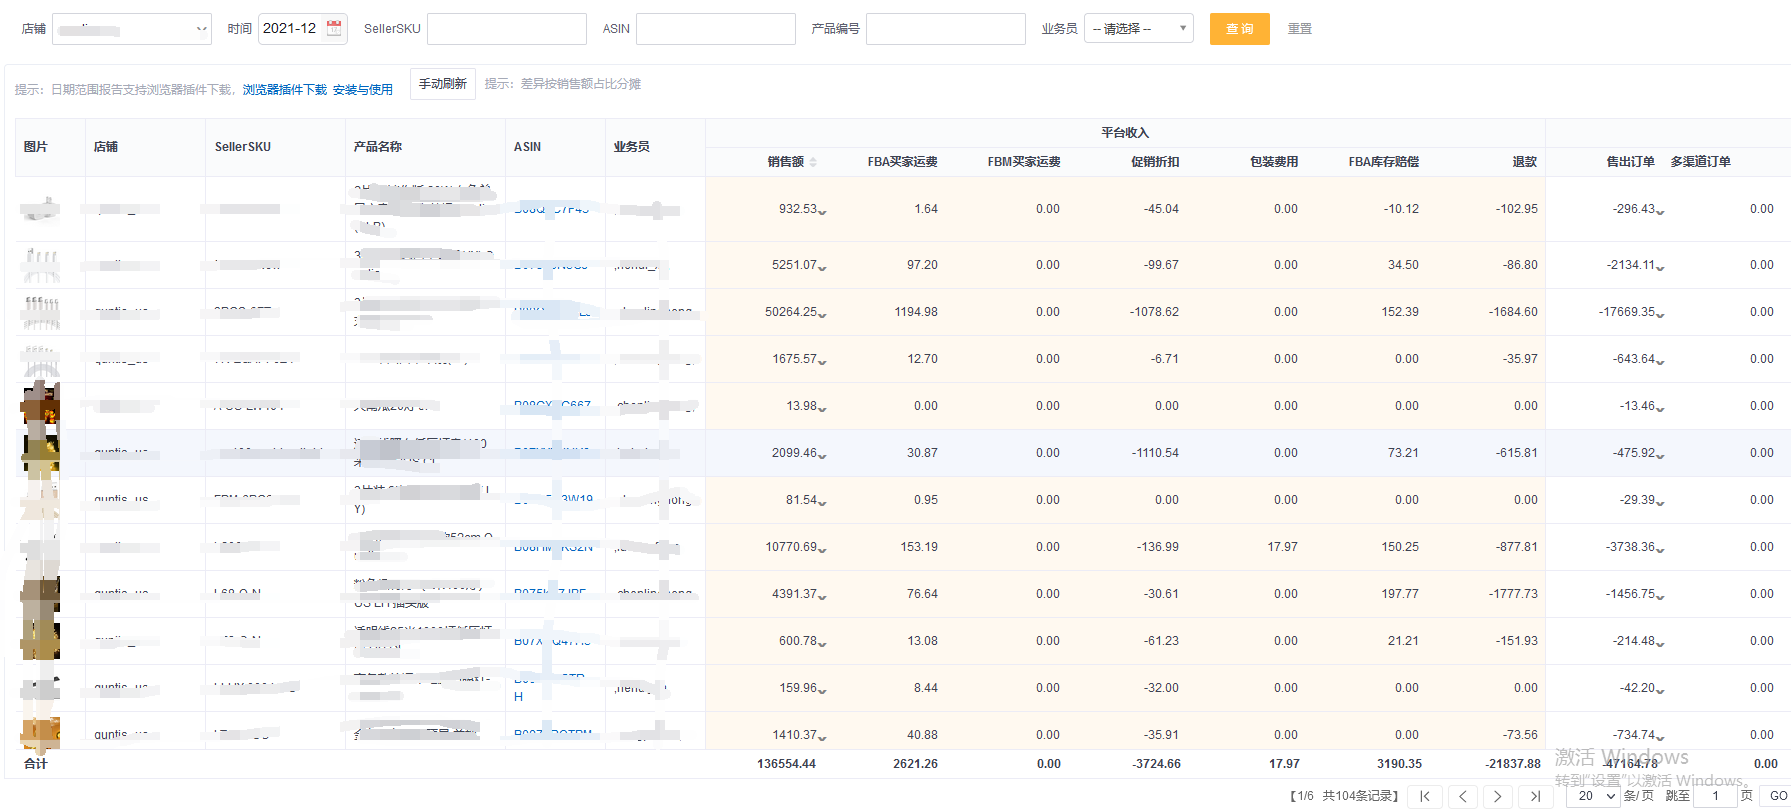Click the 促销折扣 column header
Screen dimensions: 1791x810
click(x=1155, y=162)
